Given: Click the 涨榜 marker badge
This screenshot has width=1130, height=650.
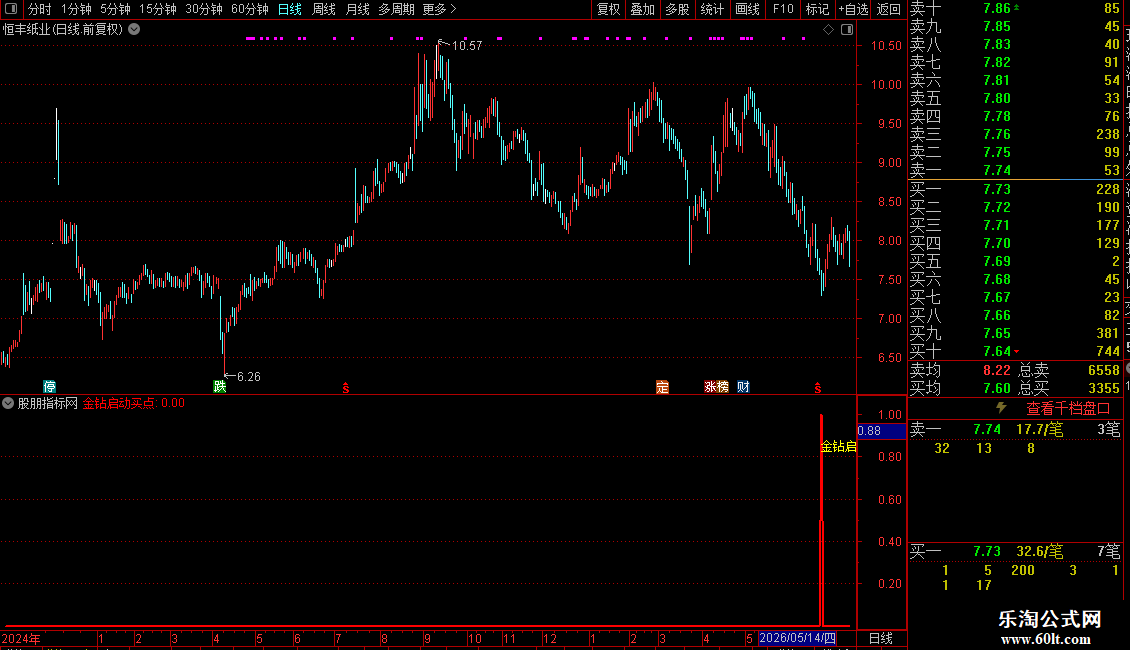Looking at the screenshot, I should coord(716,387).
